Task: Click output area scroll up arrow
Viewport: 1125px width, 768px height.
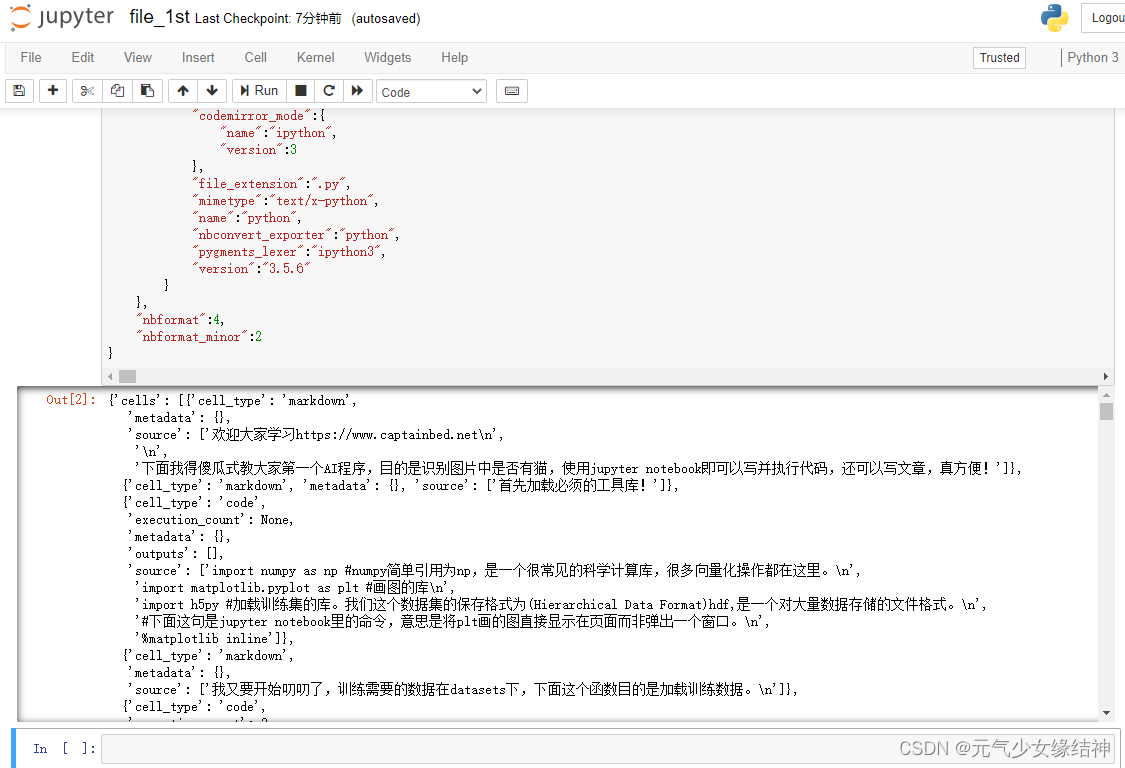Action: [x=1106, y=395]
